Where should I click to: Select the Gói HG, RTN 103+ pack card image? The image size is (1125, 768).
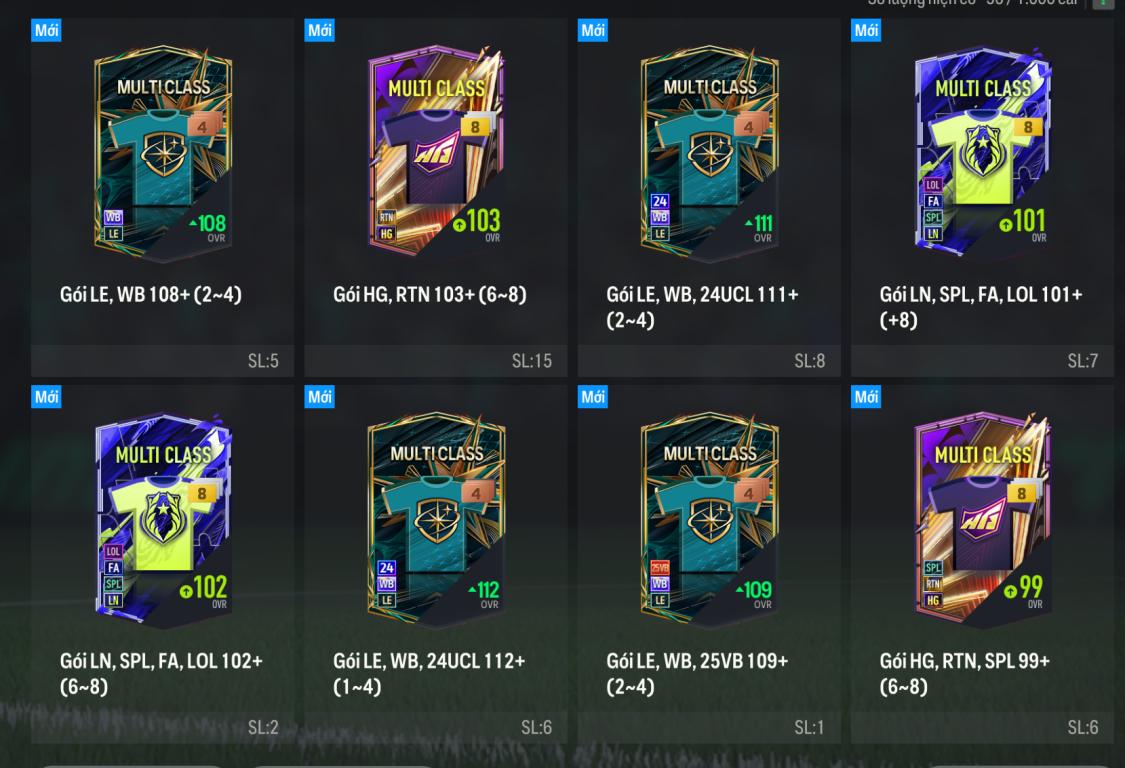coord(436,151)
